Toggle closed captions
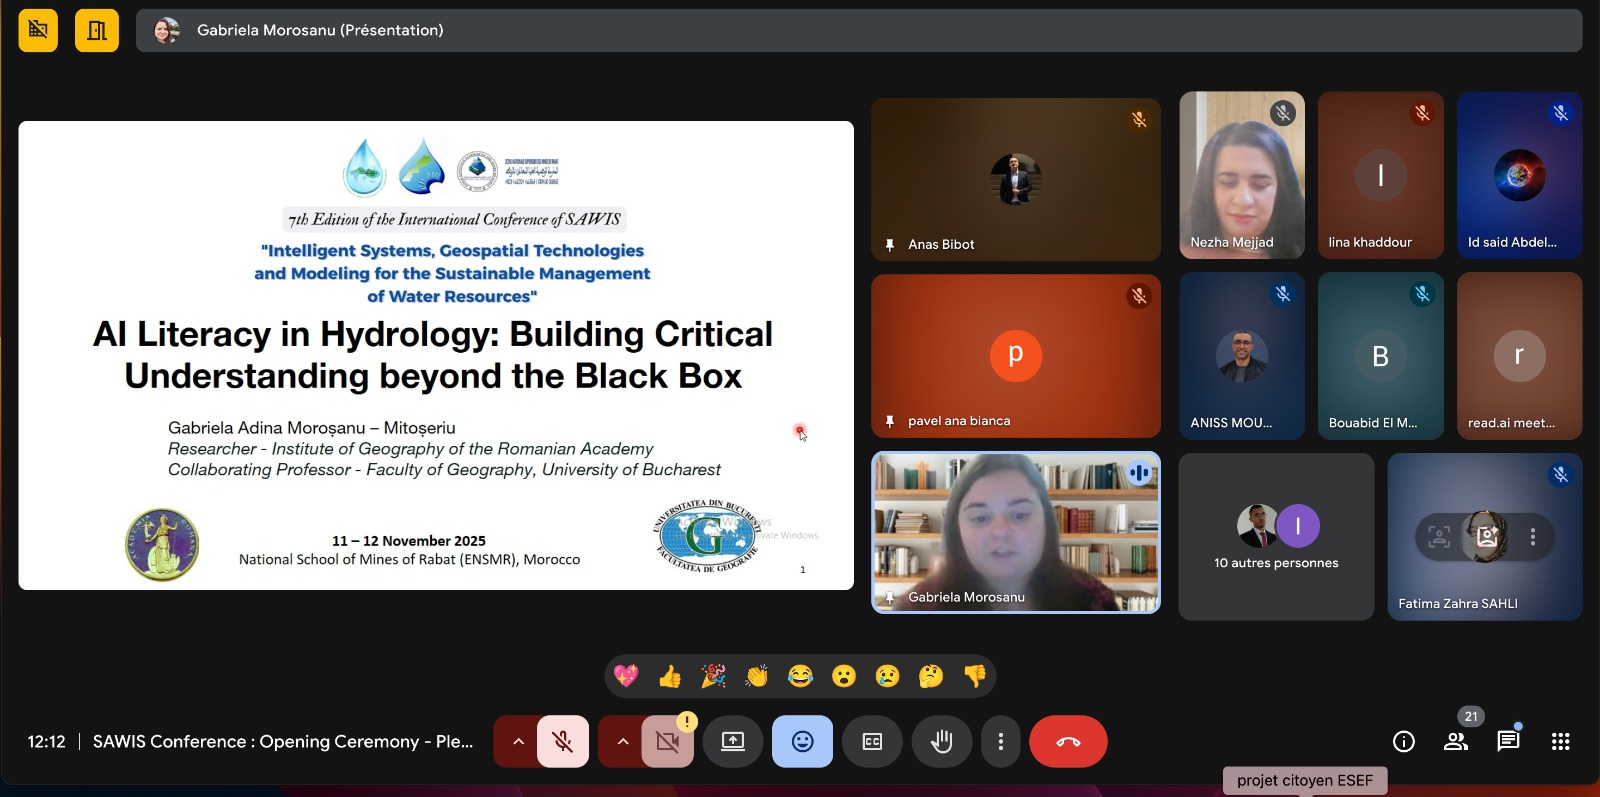The height and width of the screenshot is (797, 1600). [872, 742]
